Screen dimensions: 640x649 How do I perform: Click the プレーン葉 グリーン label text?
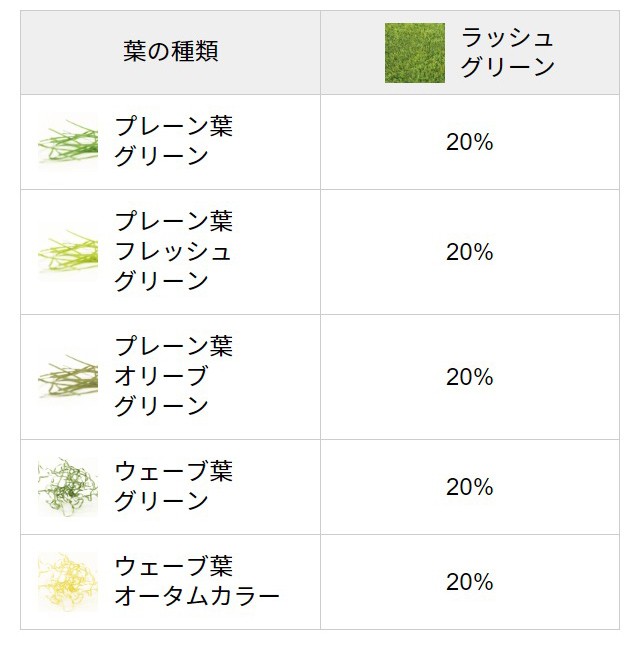173,142
